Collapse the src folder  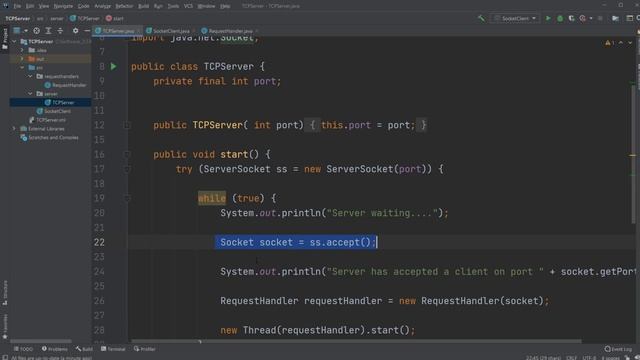pyautogui.click(x=22, y=68)
